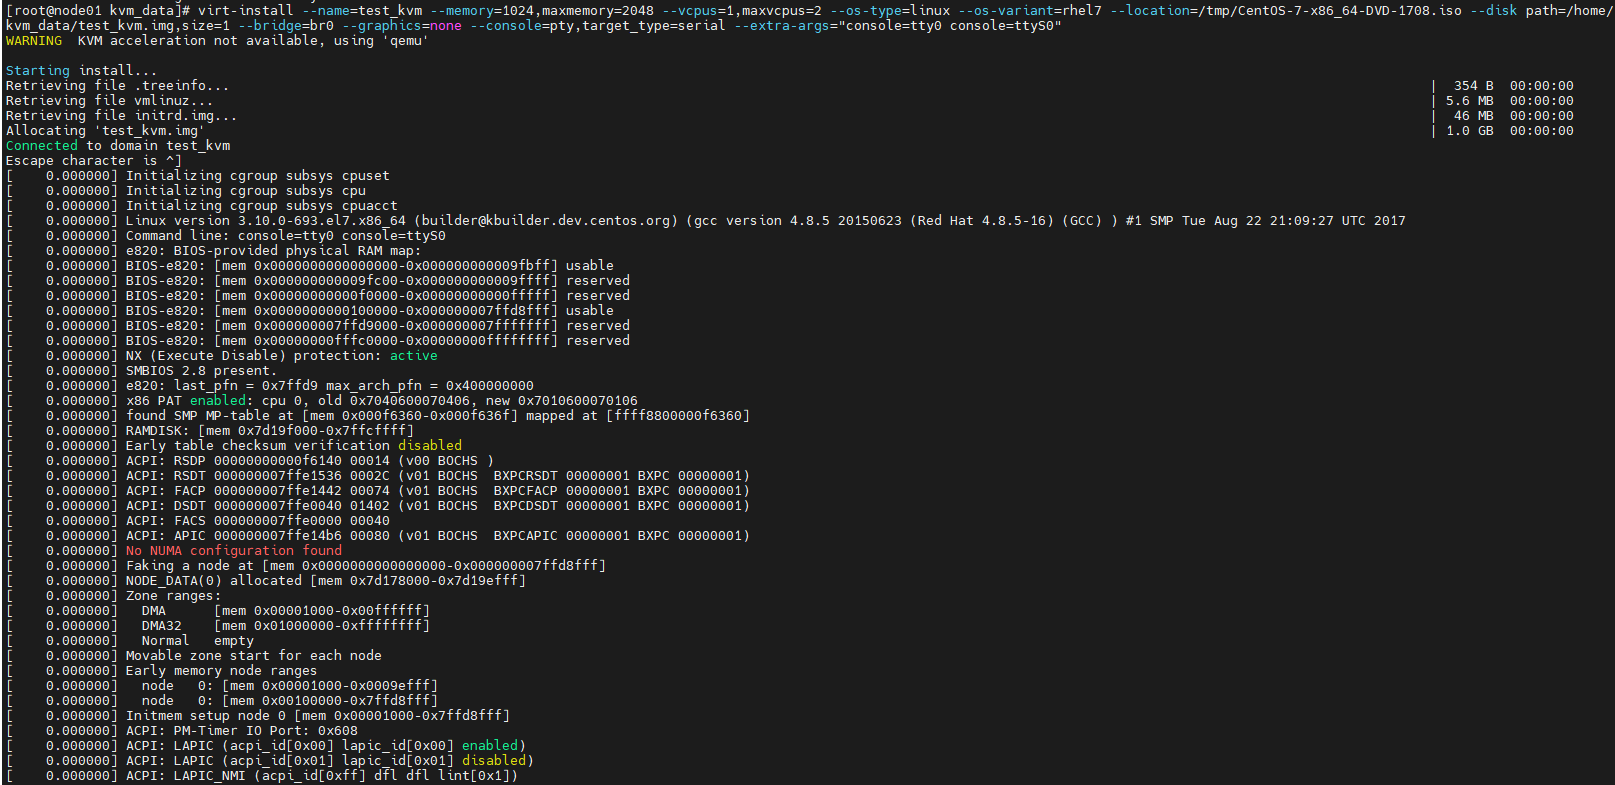Click the '1.0 GB' size value
The image size is (1615, 785).
[x=1469, y=130]
